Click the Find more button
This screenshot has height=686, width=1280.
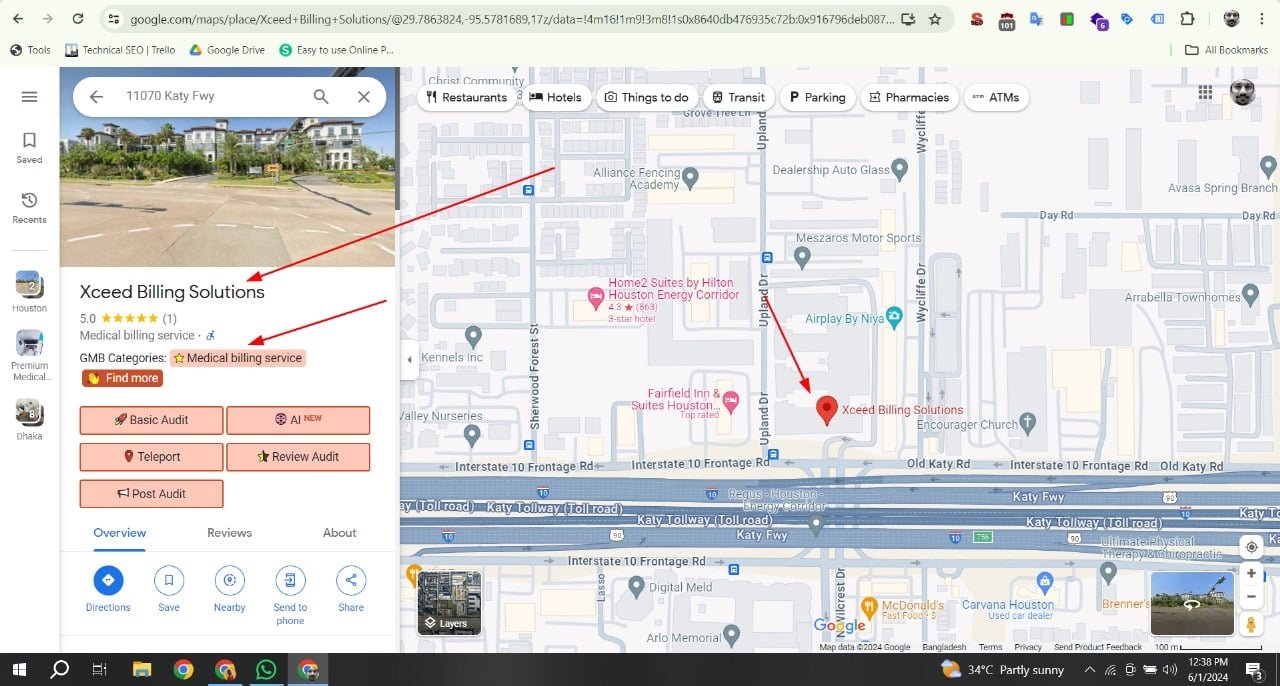click(122, 378)
